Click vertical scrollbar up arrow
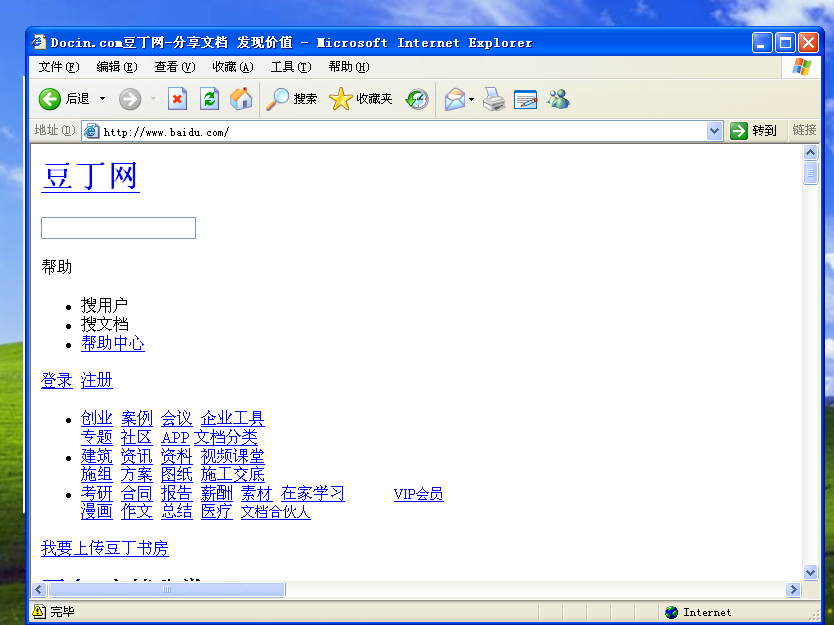This screenshot has width=834, height=625. coord(810,153)
